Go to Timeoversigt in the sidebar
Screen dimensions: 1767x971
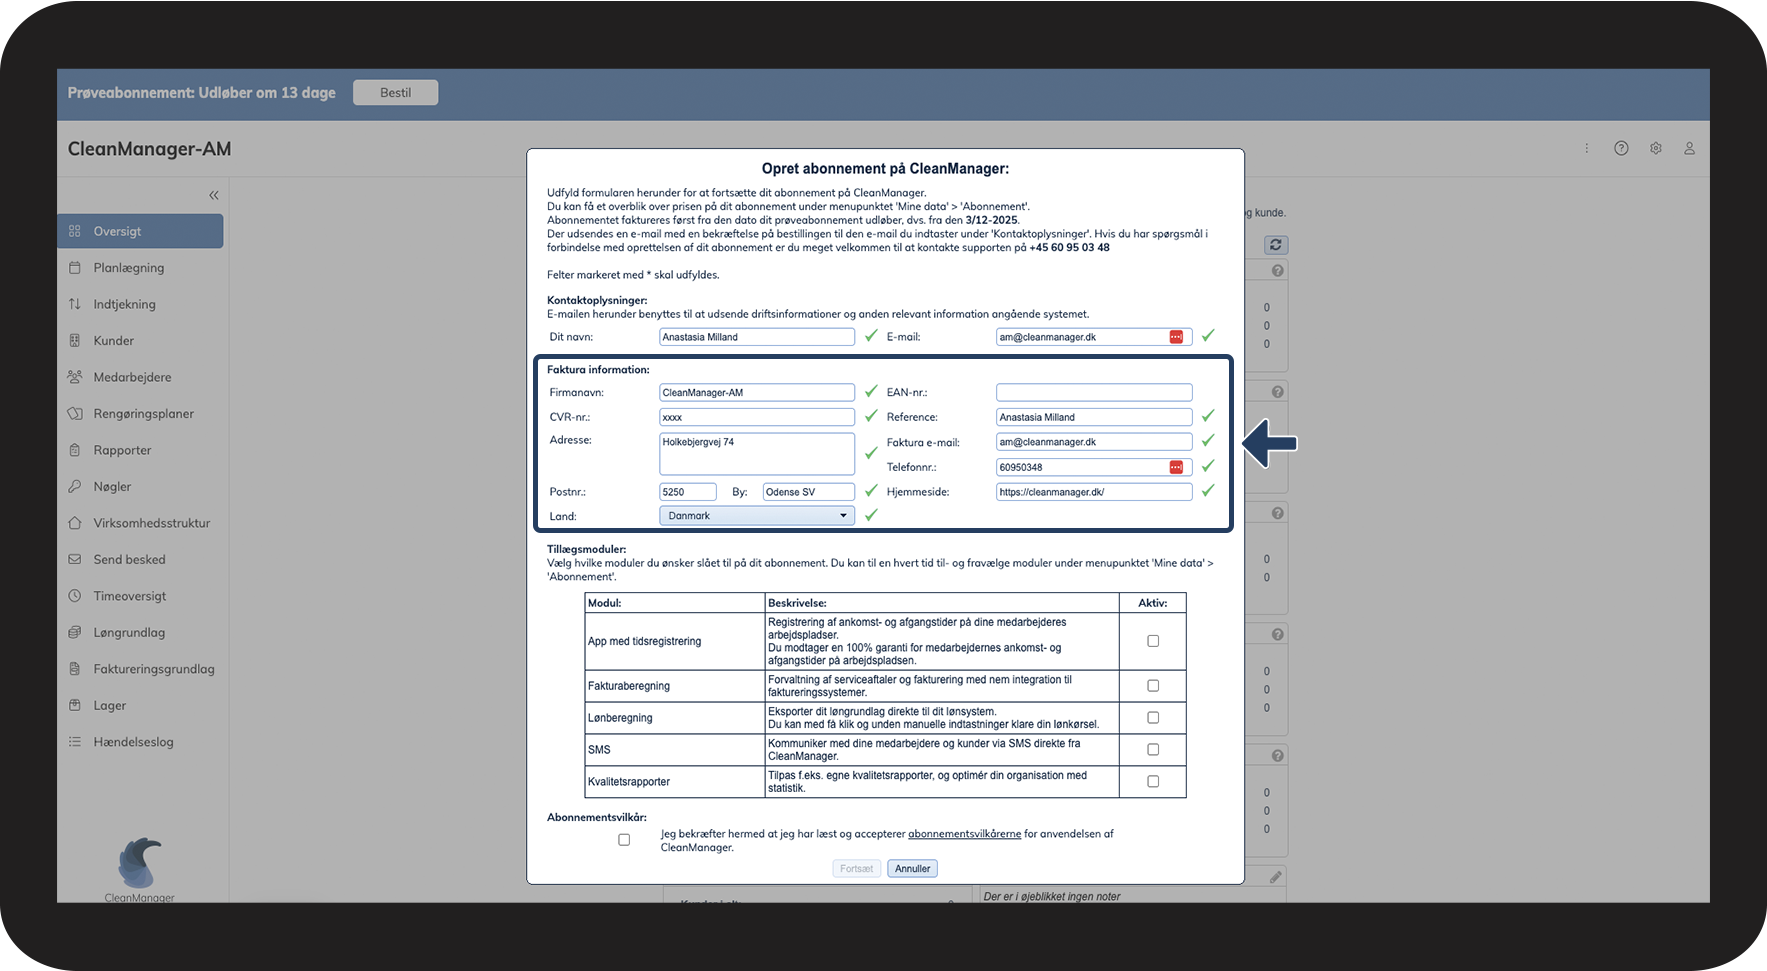pos(130,596)
